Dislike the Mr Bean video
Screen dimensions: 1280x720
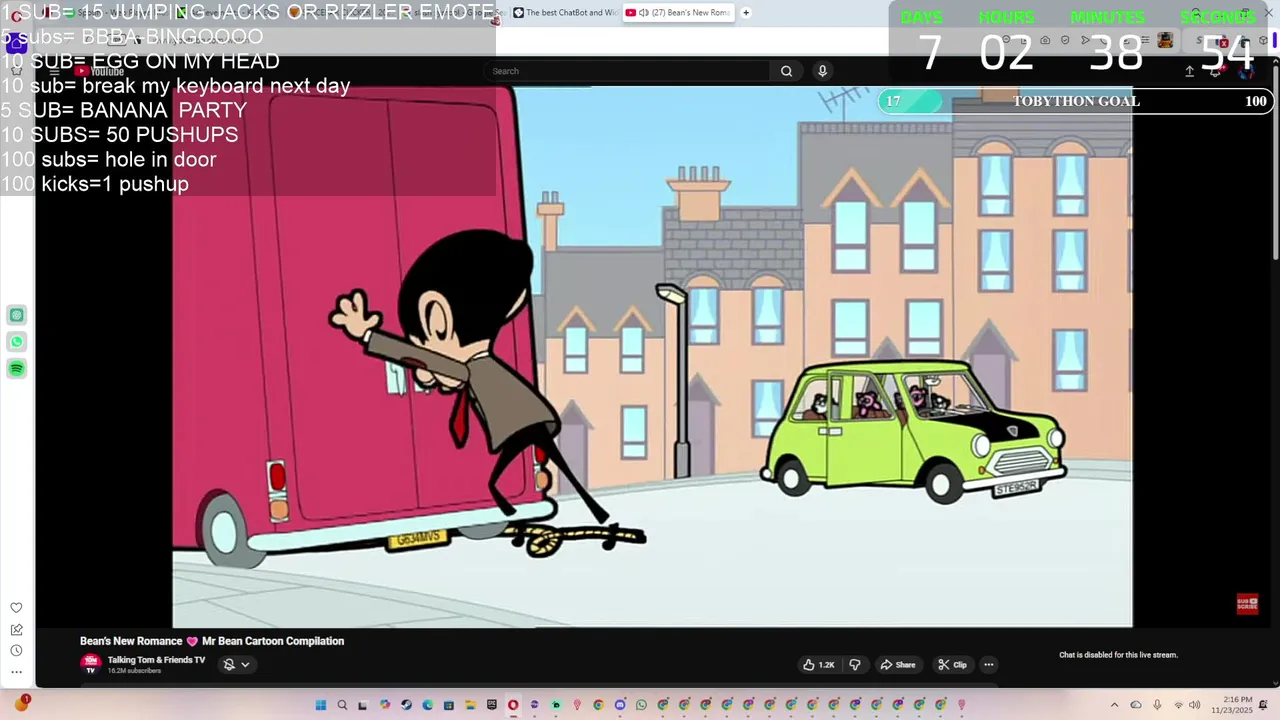(x=855, y=665)
